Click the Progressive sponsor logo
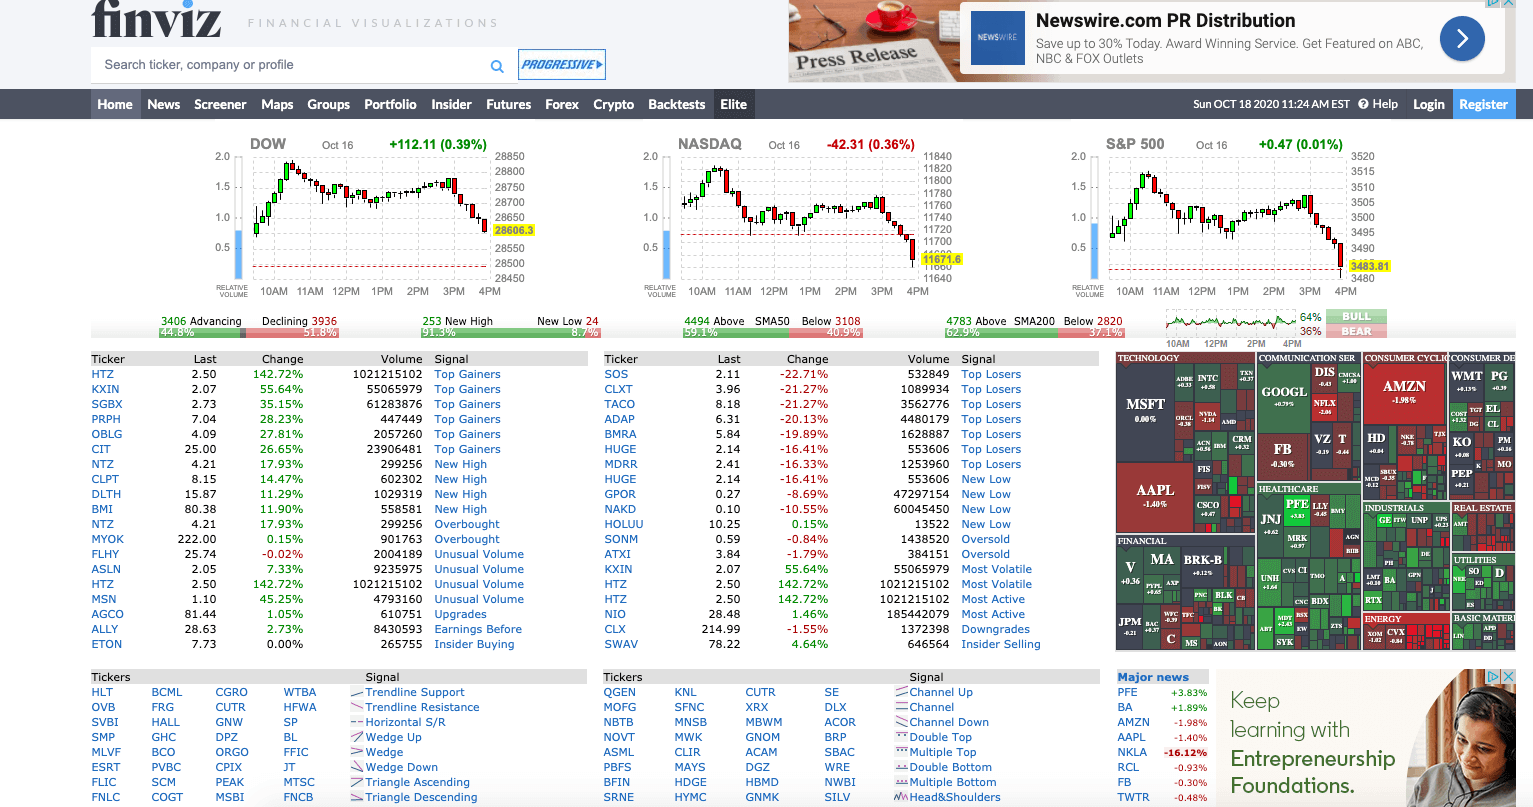1533x807 pixels. click(562, 65)
